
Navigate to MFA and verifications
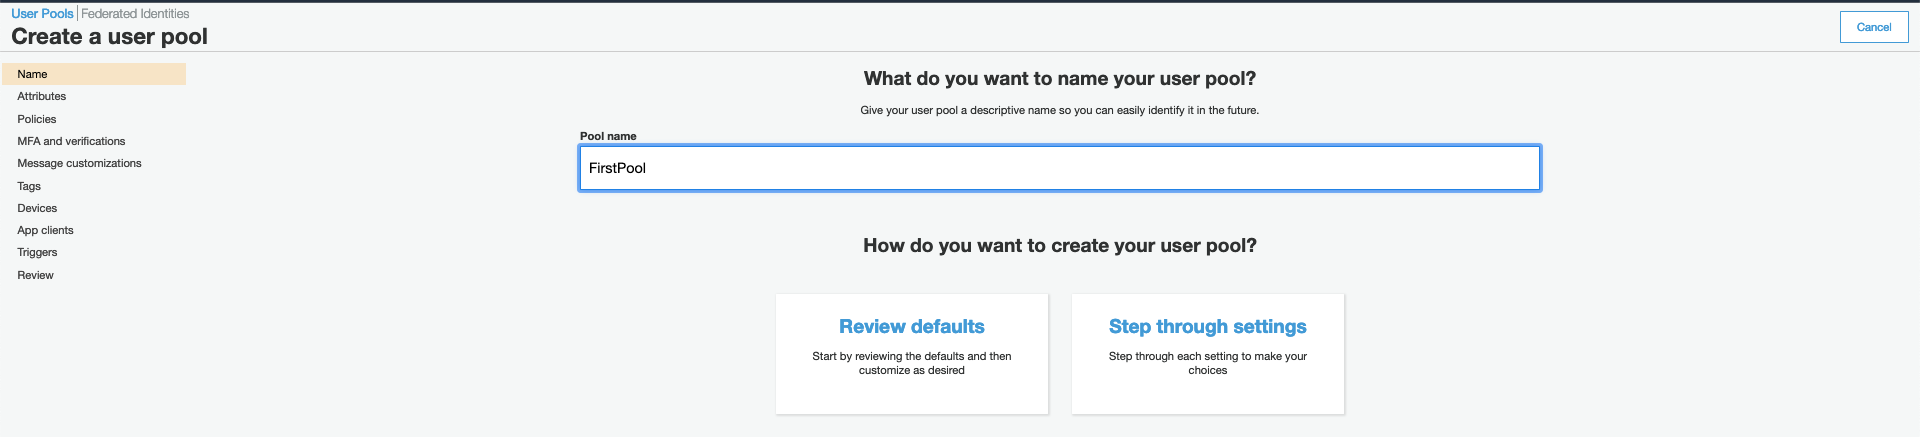tap(71, 141)
